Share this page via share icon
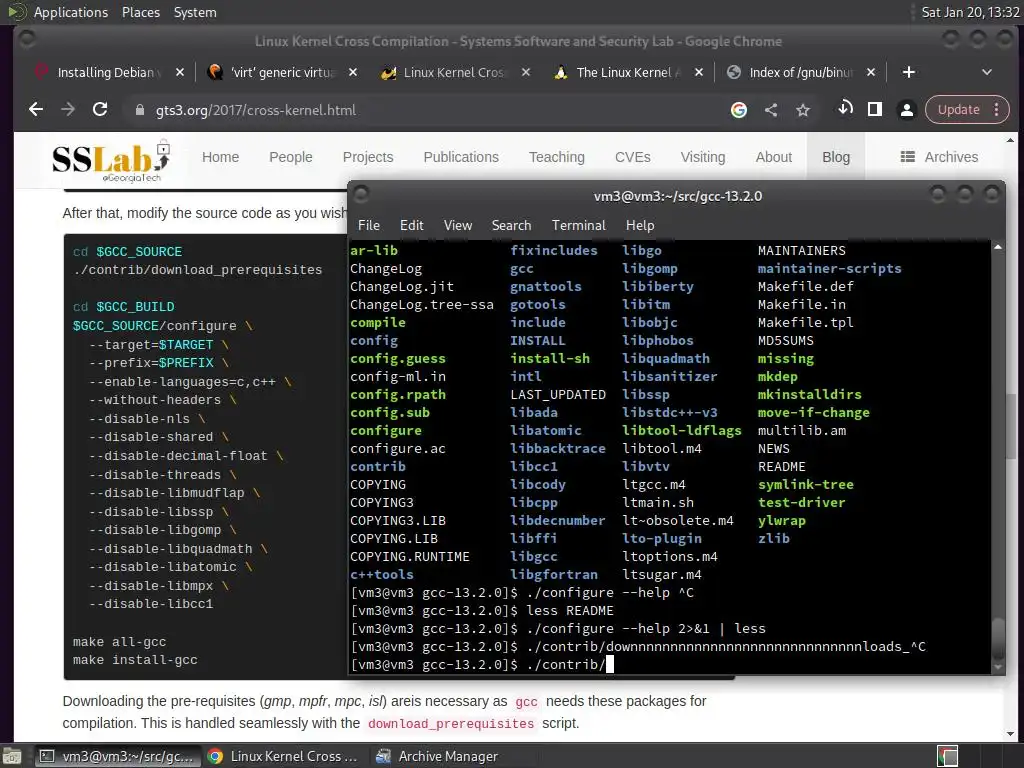Image resolution: width=1024 pixels, height=768 pixels. (x=771, y=110)
